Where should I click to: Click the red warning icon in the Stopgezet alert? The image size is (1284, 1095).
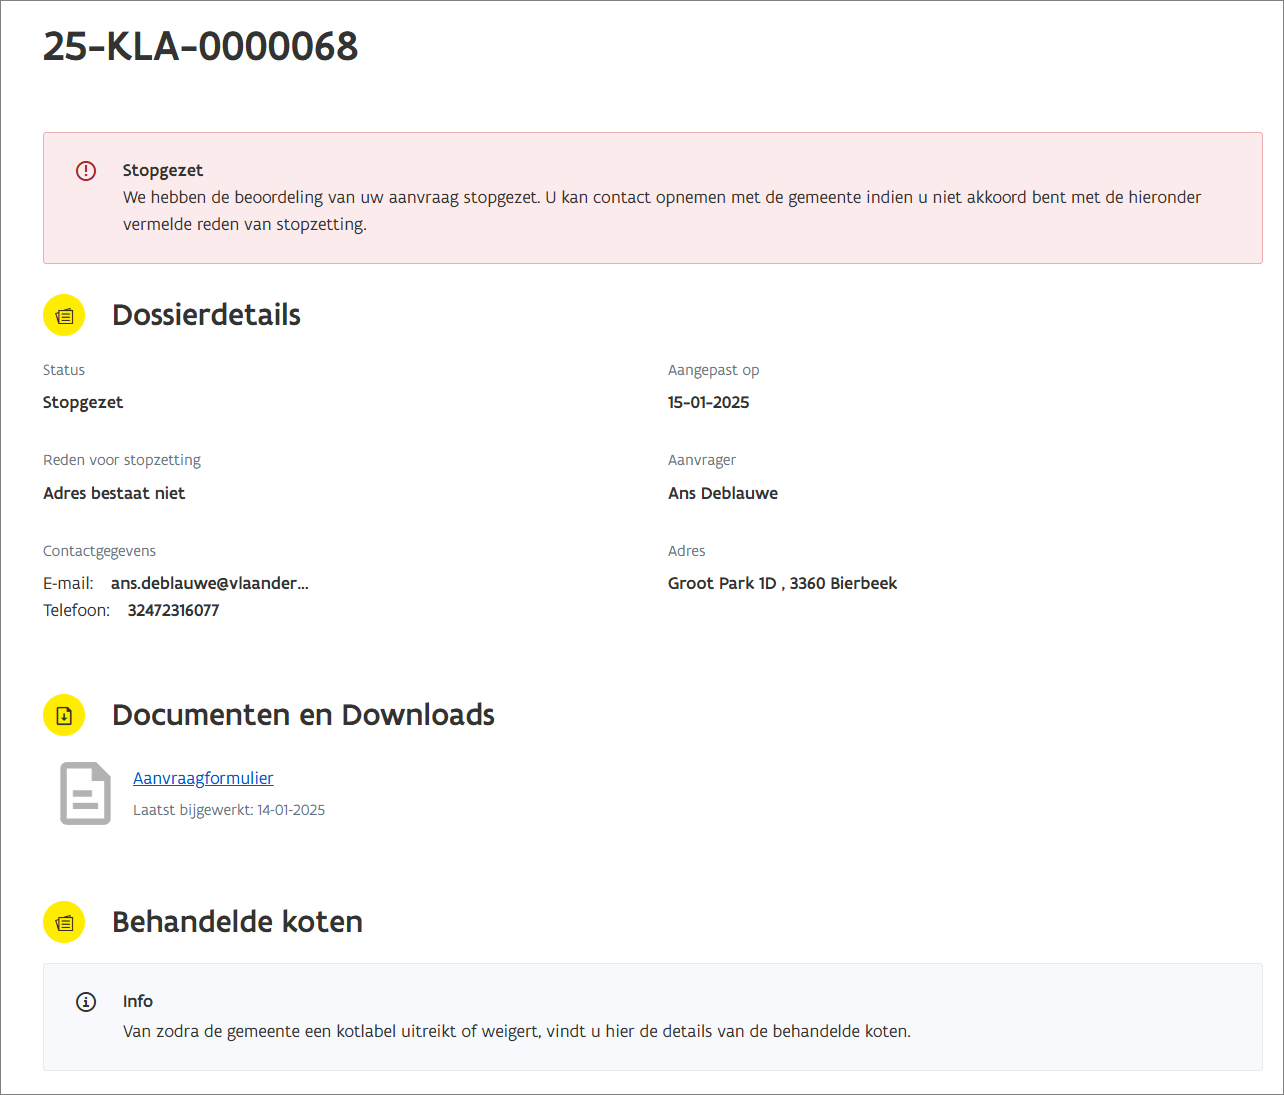coord(86,171)
